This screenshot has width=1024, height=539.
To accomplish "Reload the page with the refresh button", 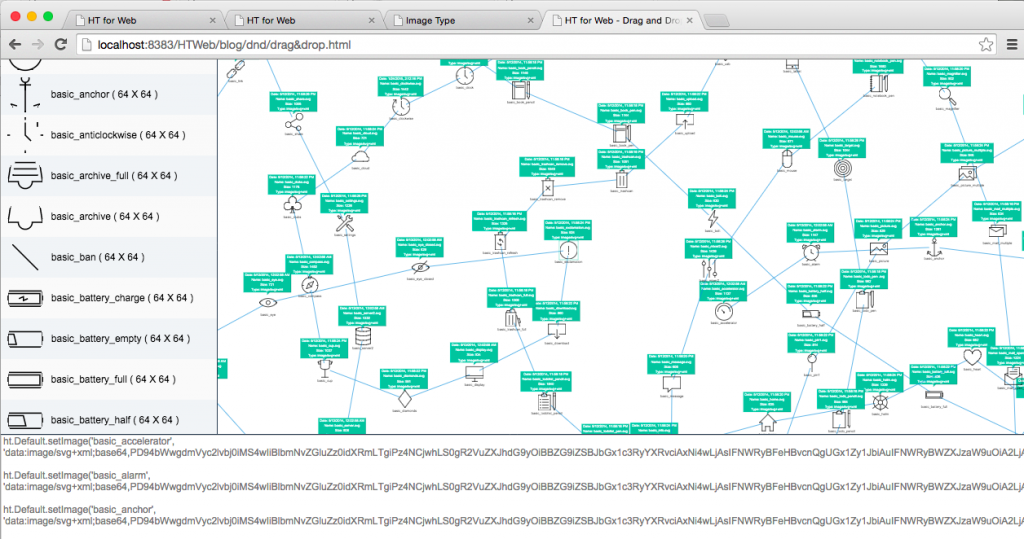I will tap(61, 45).
